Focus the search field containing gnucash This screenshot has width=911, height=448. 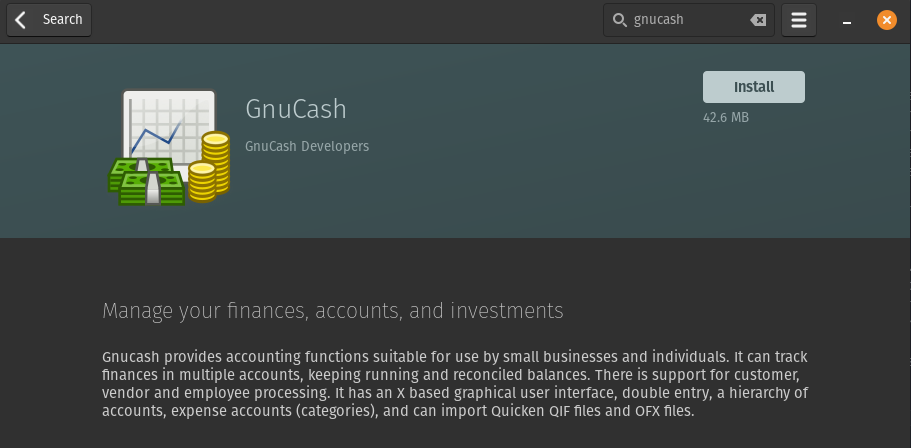tap(688, 20)
